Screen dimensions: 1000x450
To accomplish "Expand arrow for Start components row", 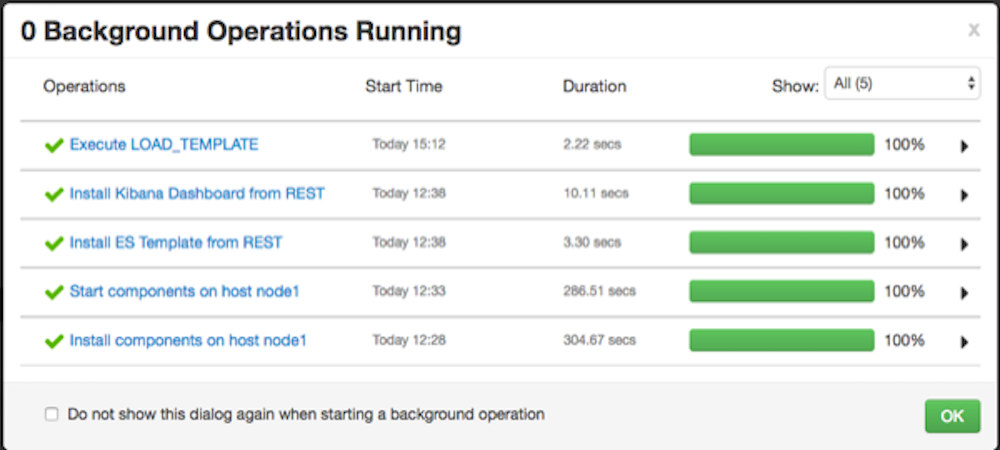I will [964, 293].
